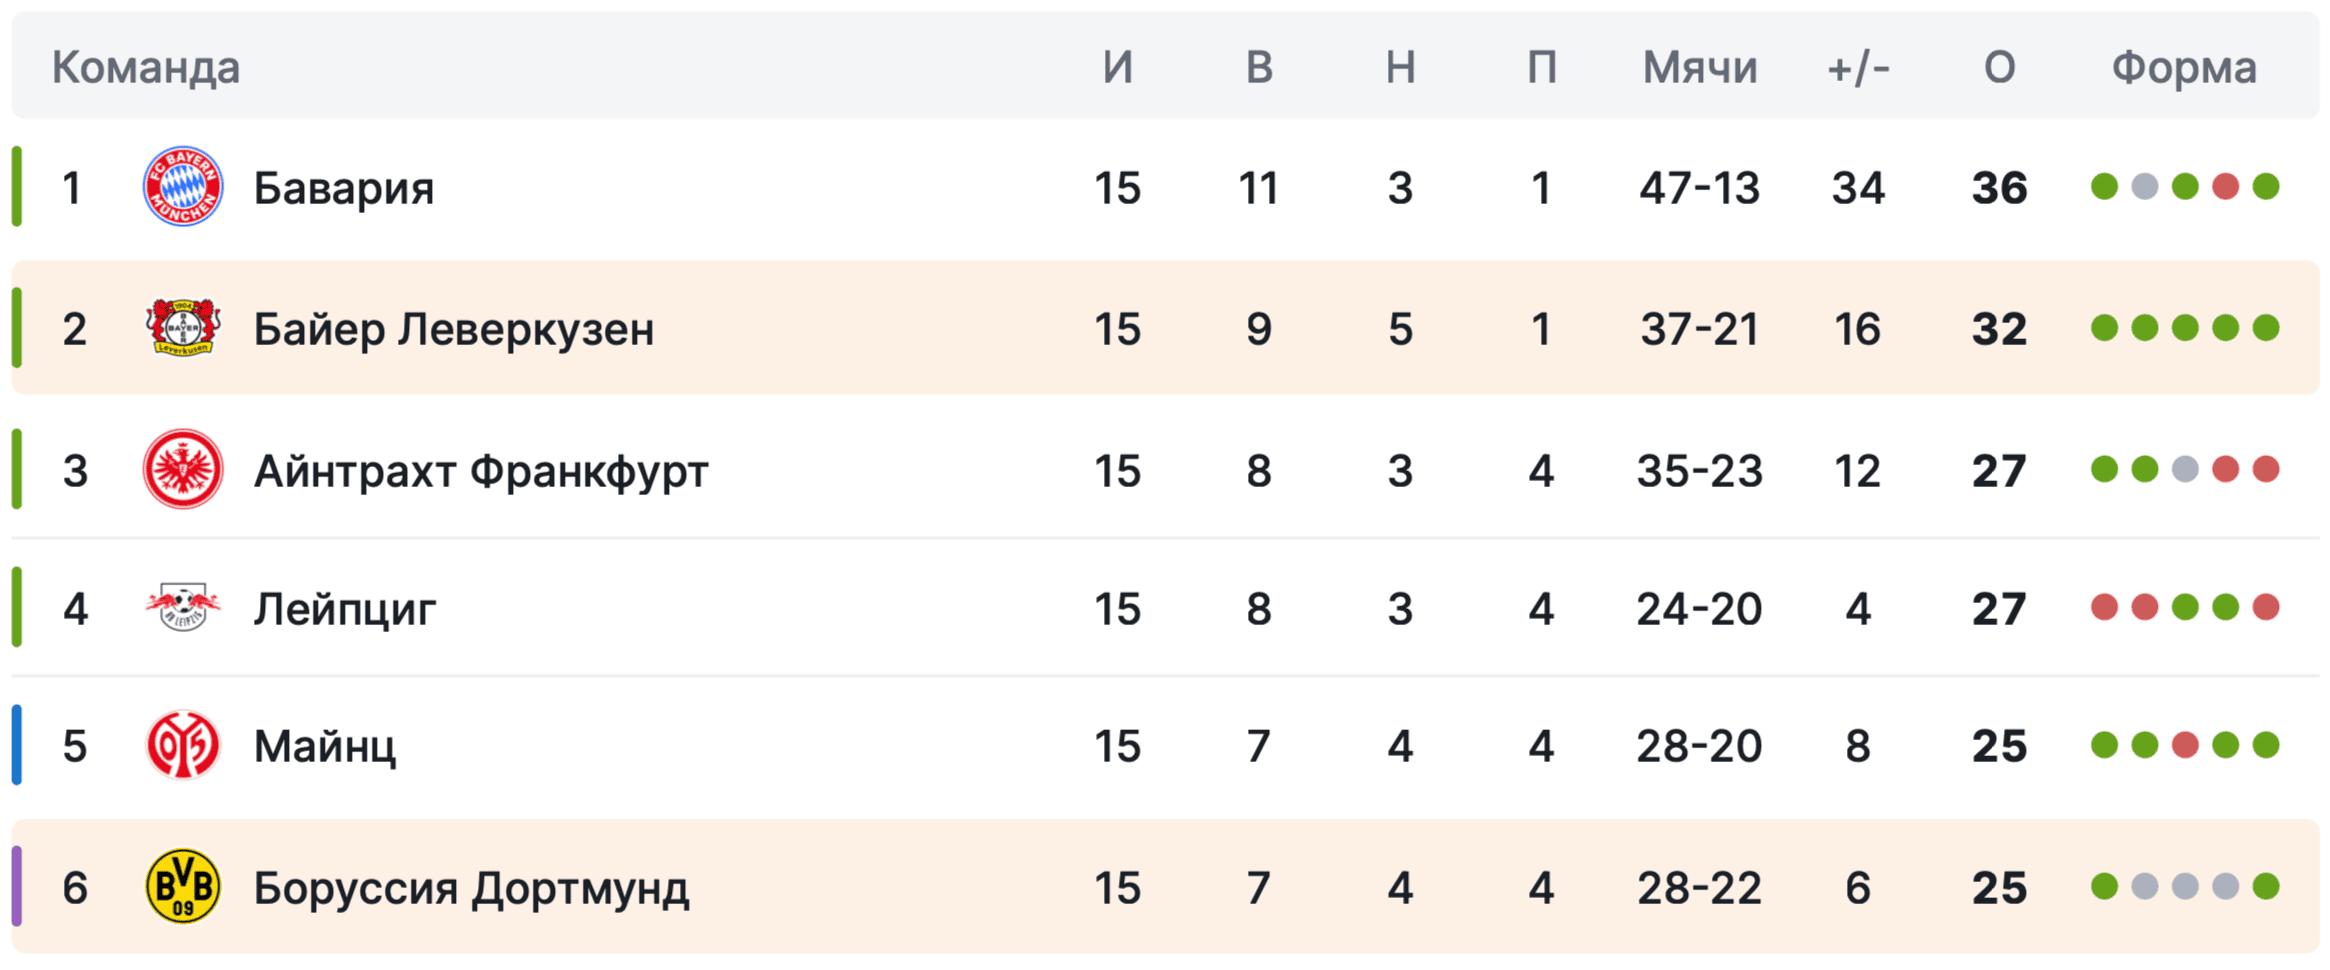The height and width of the screenshot is (970, 2330).
Task: Click the Форма column header
Action: [2184, 68]
